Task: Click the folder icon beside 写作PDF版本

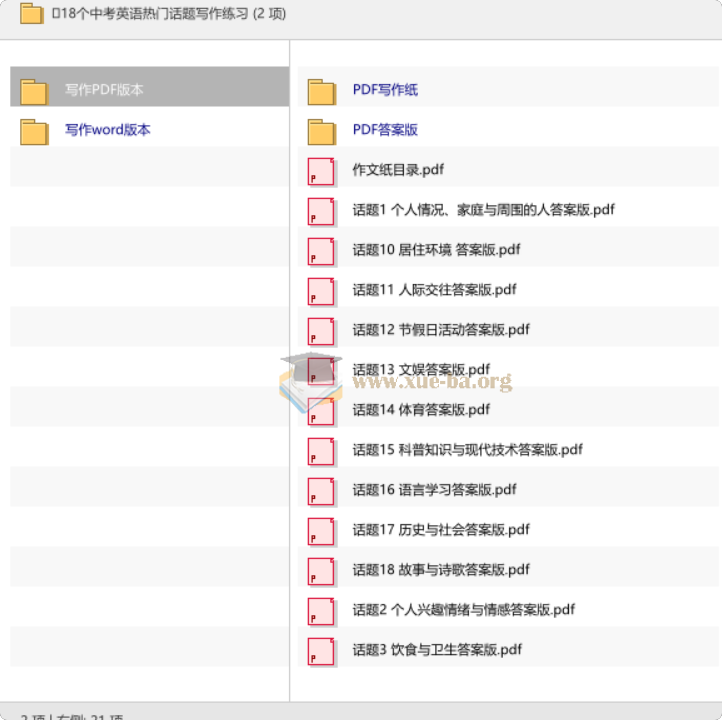Action: pos(34,91)
